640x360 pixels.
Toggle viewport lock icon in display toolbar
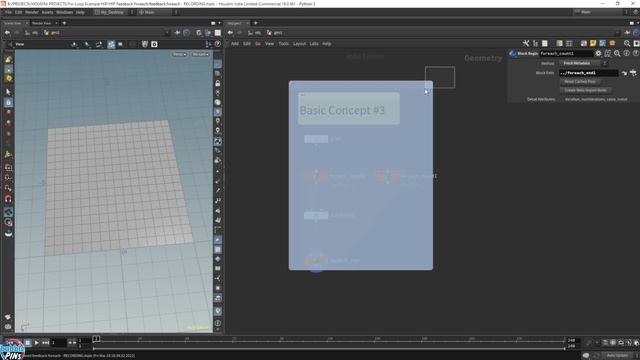(218, 83)
